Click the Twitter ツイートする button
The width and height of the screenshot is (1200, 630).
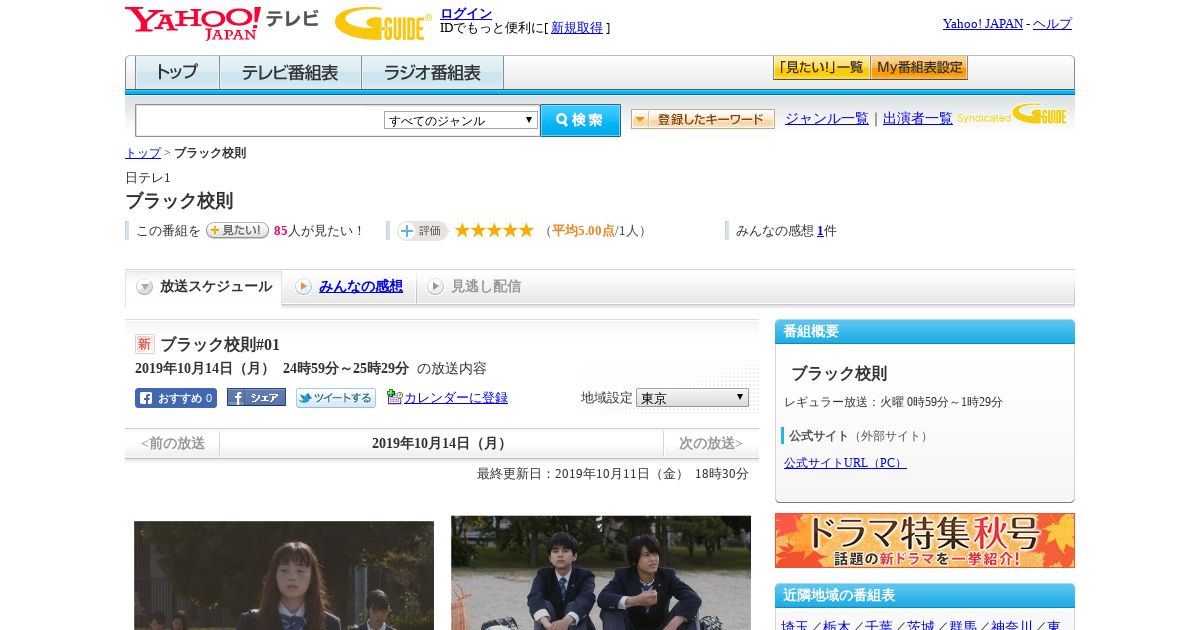pyautogui.click(x=336, y=398)
